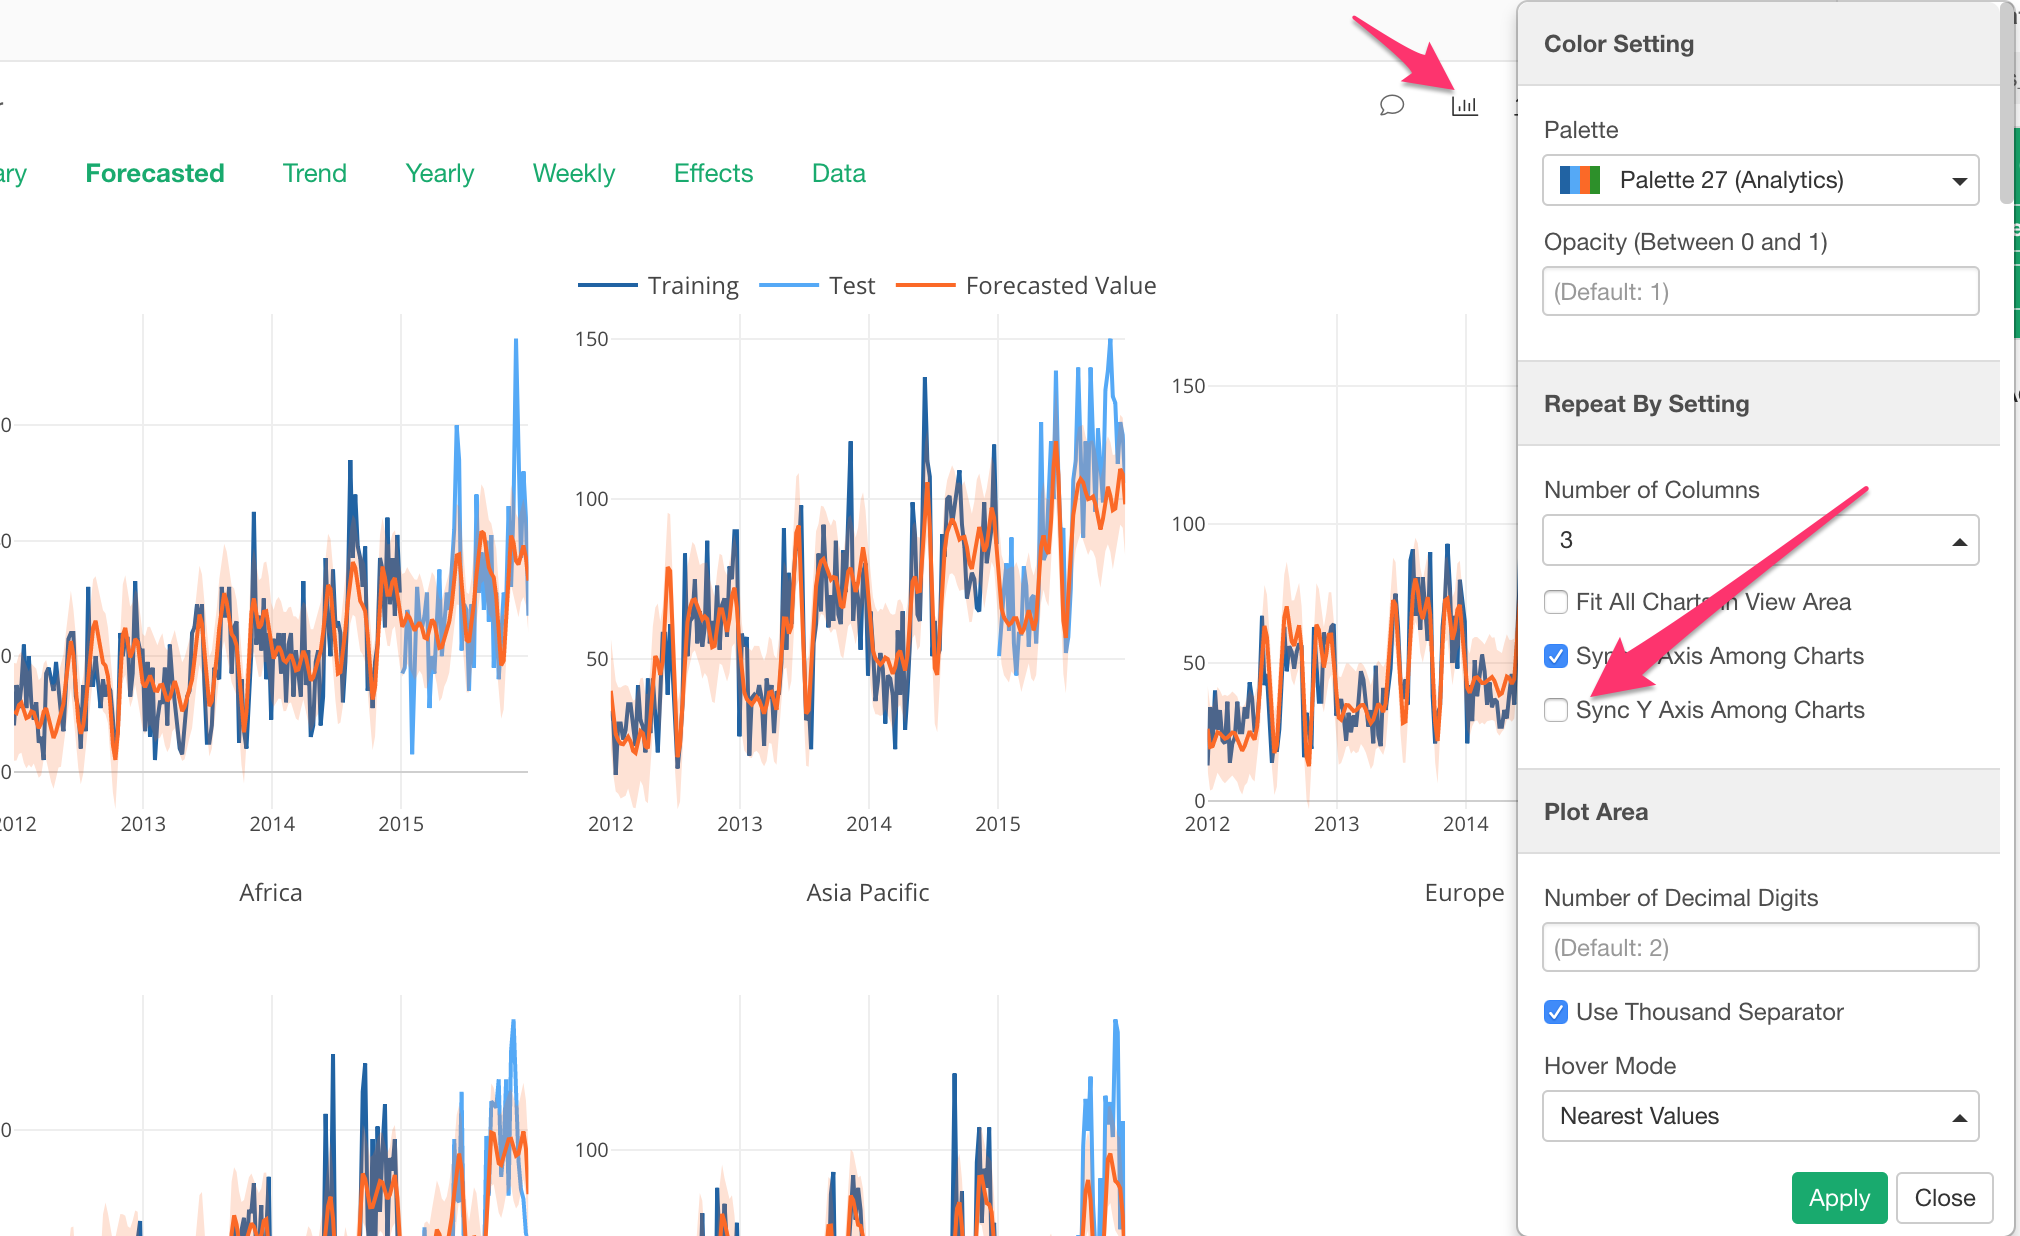Disable Use Thousand Separator checkbox
The width and height of the screenshot is (2020, 1236).
[1556, 1012]
